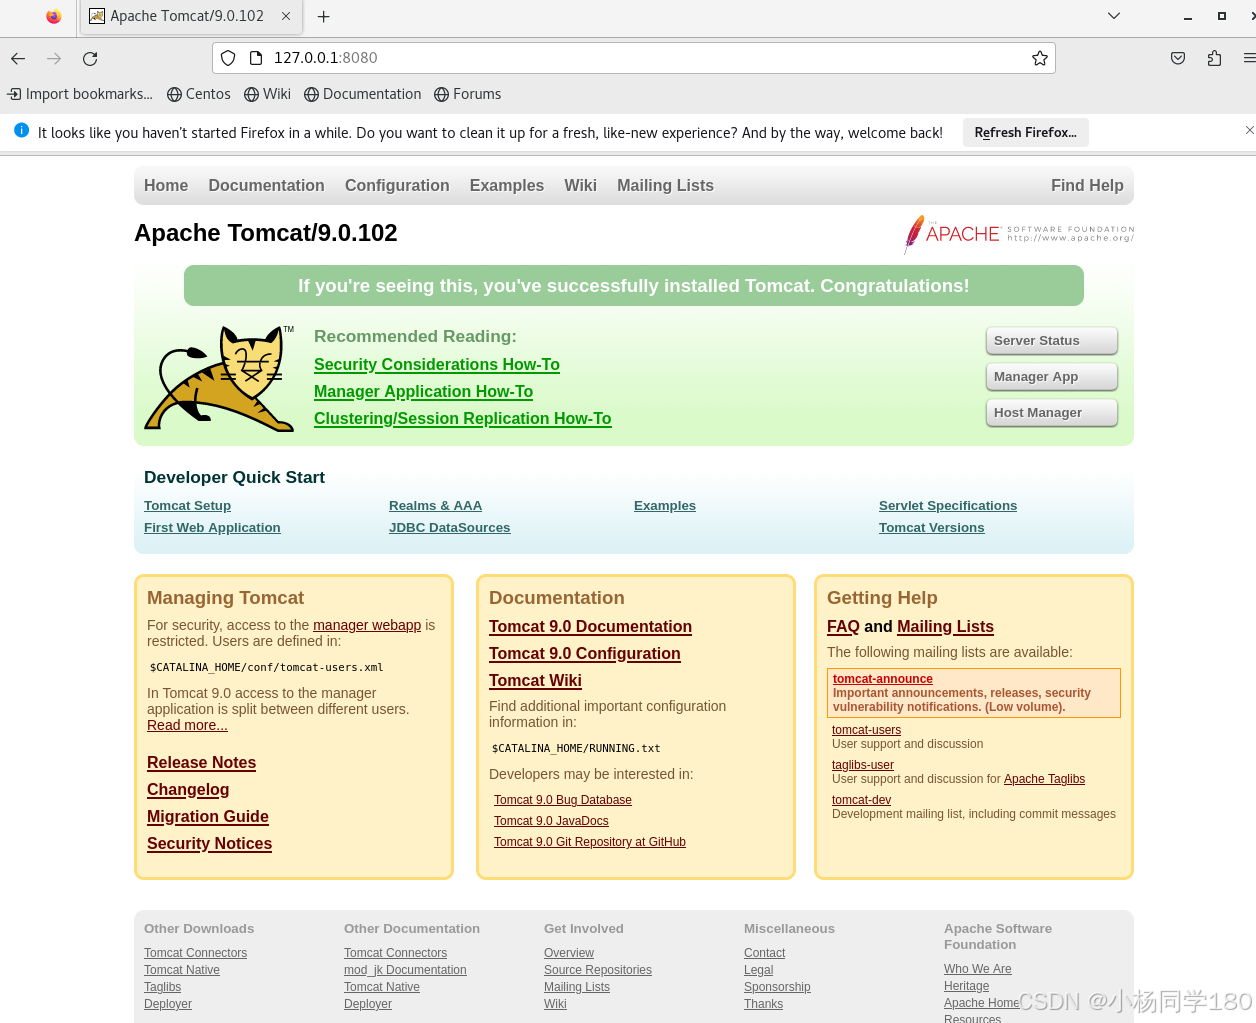Open Tomcat 9.0 Configuration link
This screenshot has height=1023, width=1256.
coord(584,654)
